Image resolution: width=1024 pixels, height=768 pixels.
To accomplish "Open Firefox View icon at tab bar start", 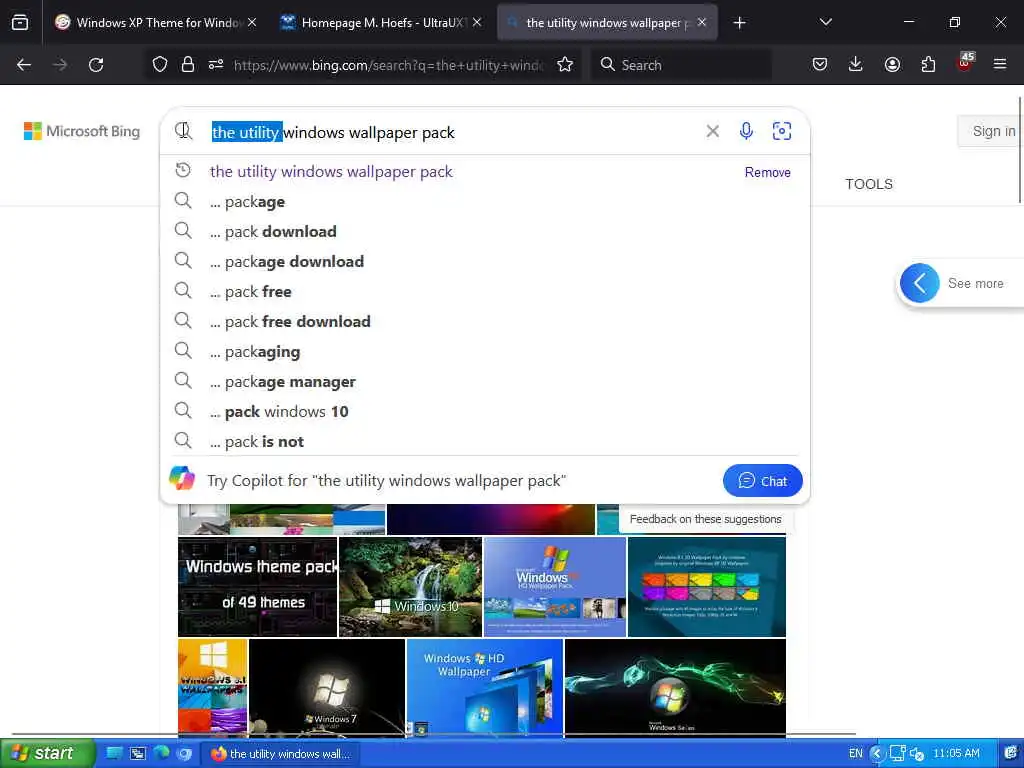I will pos(20,23).
